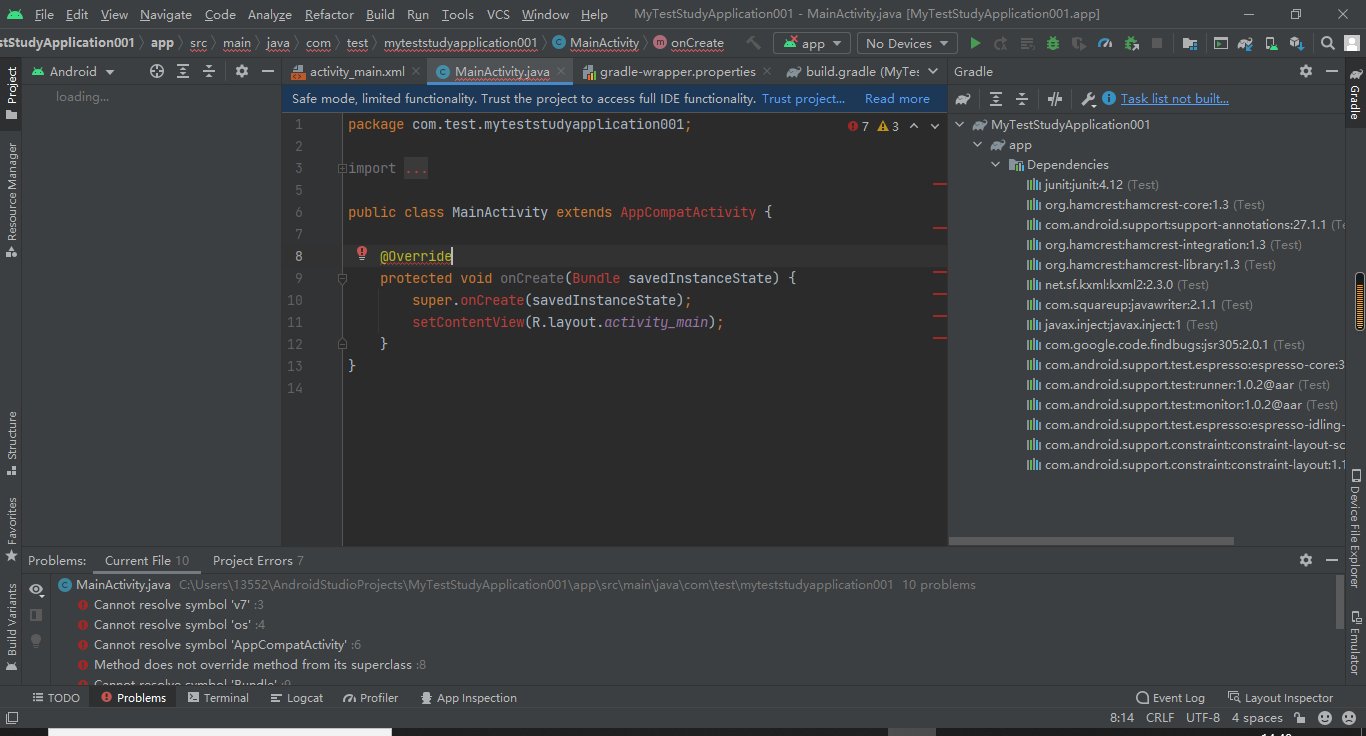Switch to the Project Errors tab
This screenshot has height=736, width=1366.
coord(258,561)
